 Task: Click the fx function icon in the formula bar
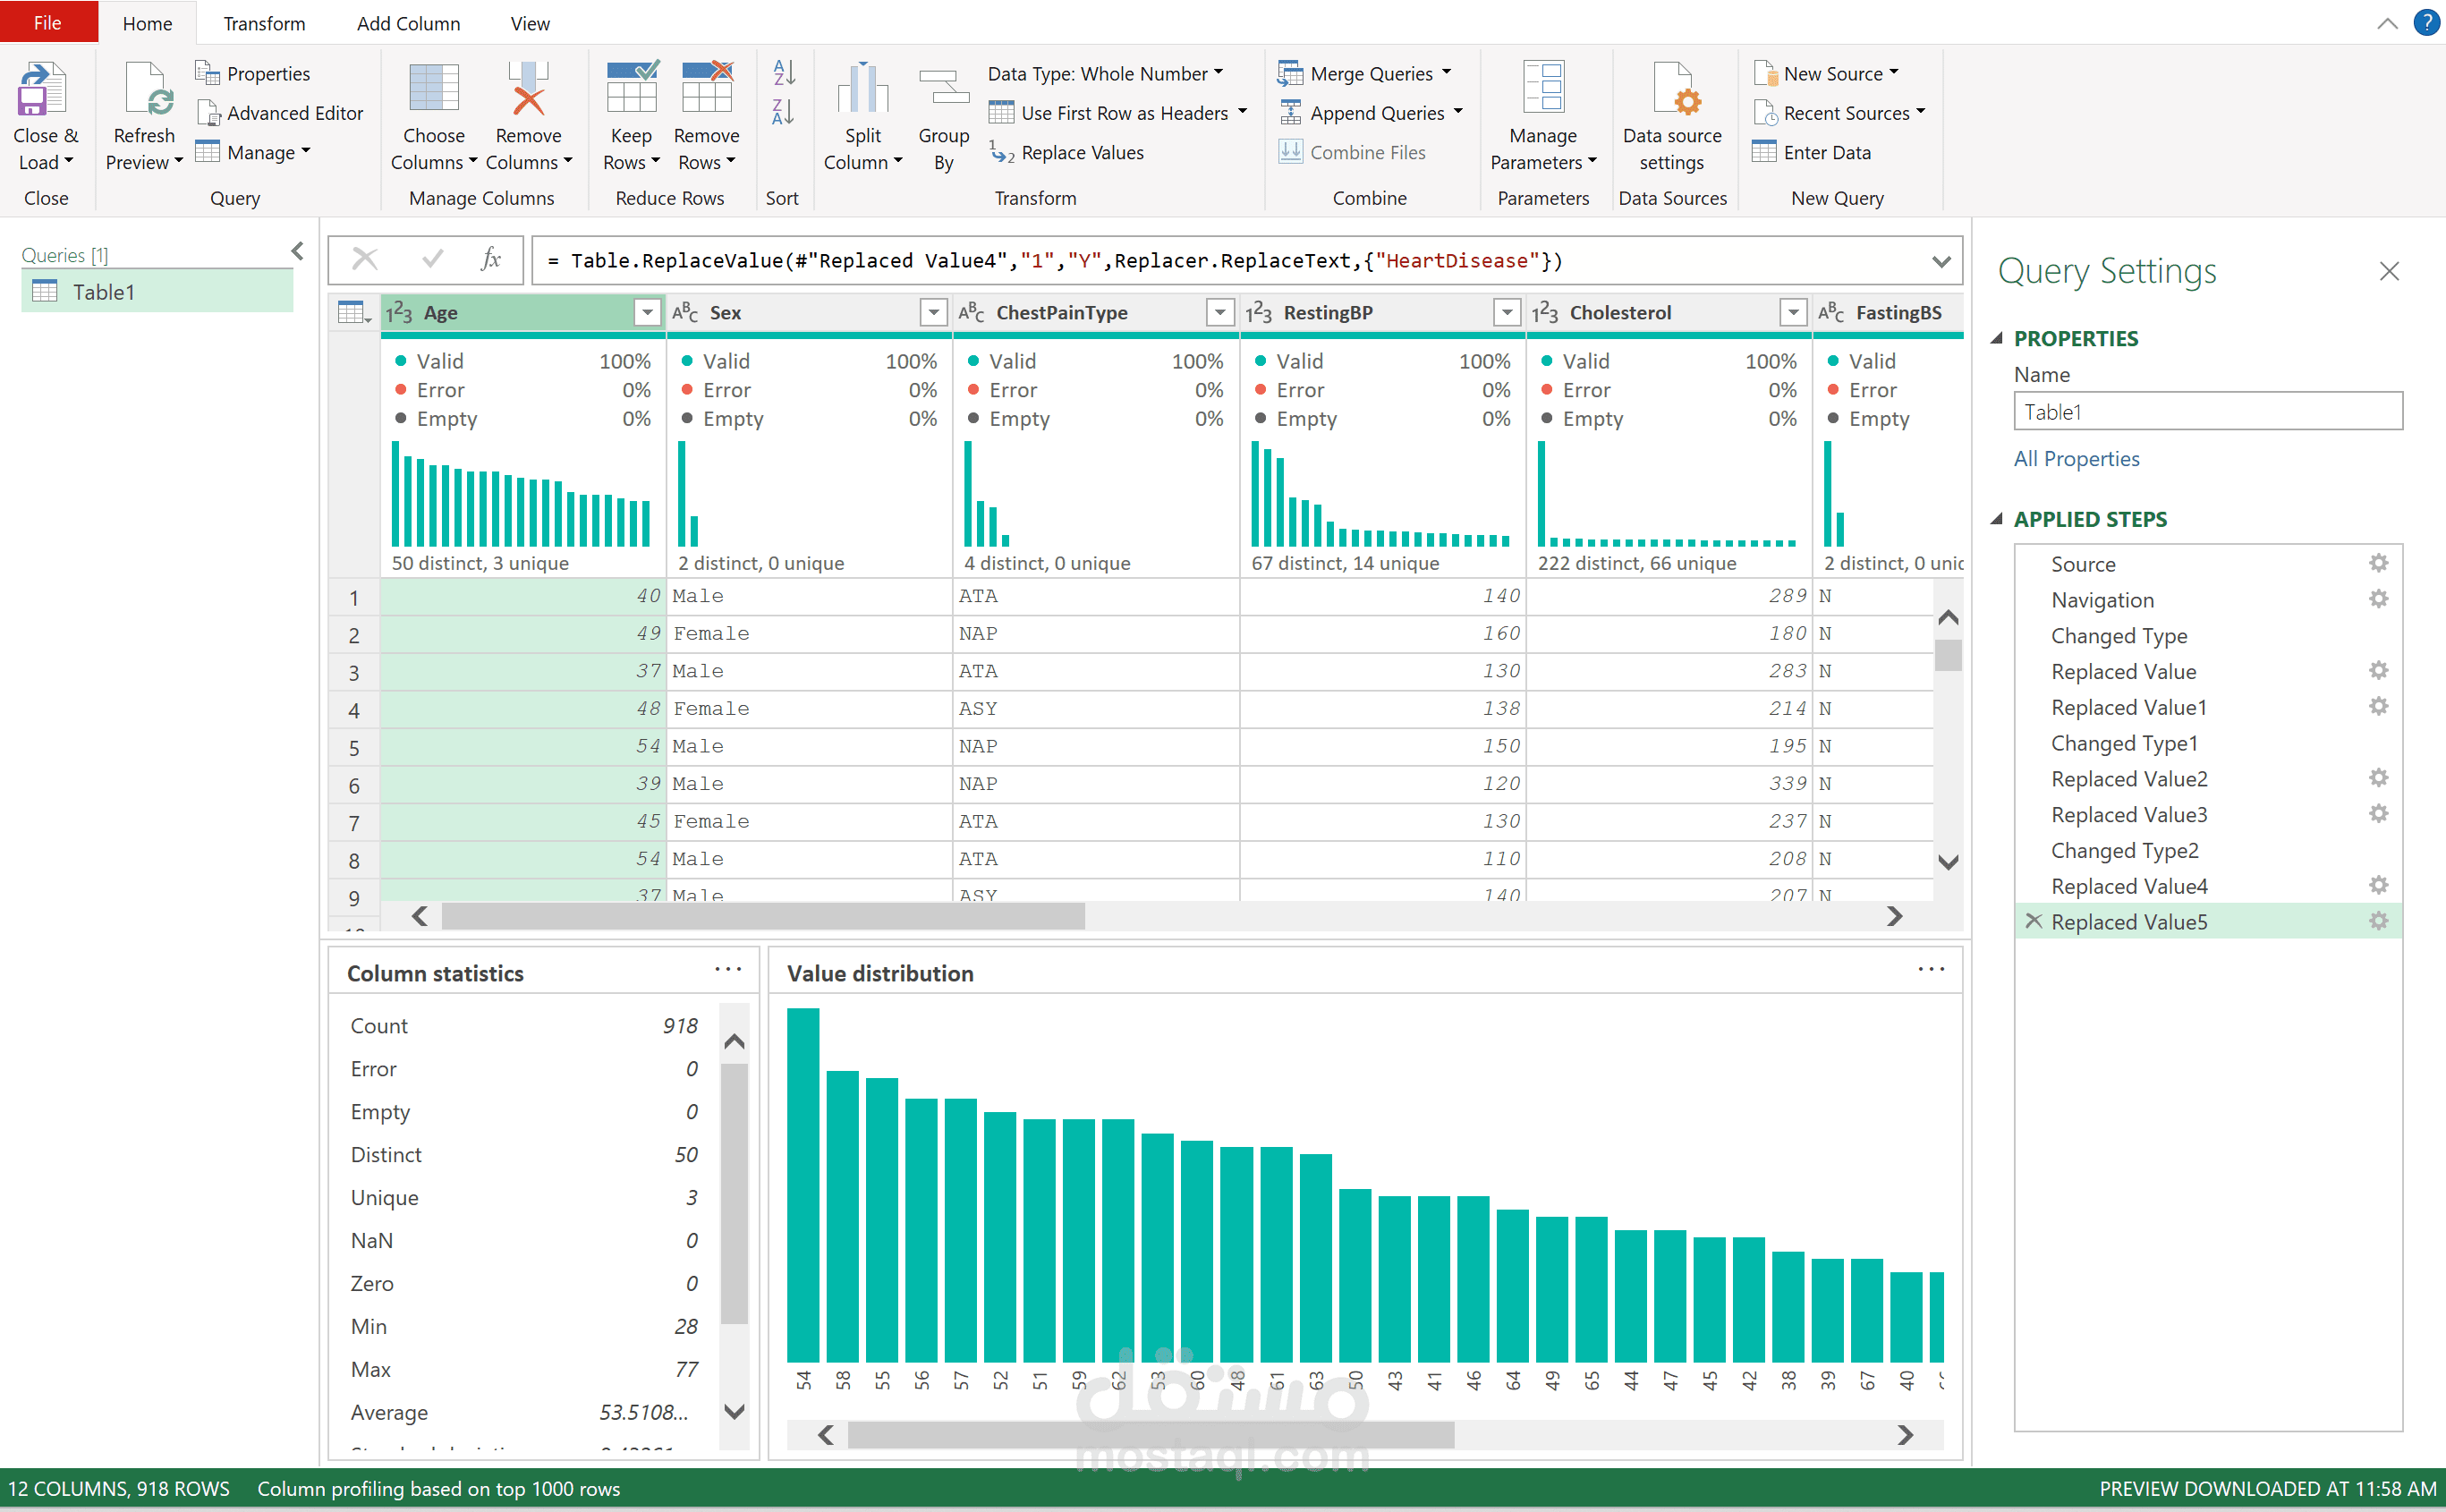point(490,260)
